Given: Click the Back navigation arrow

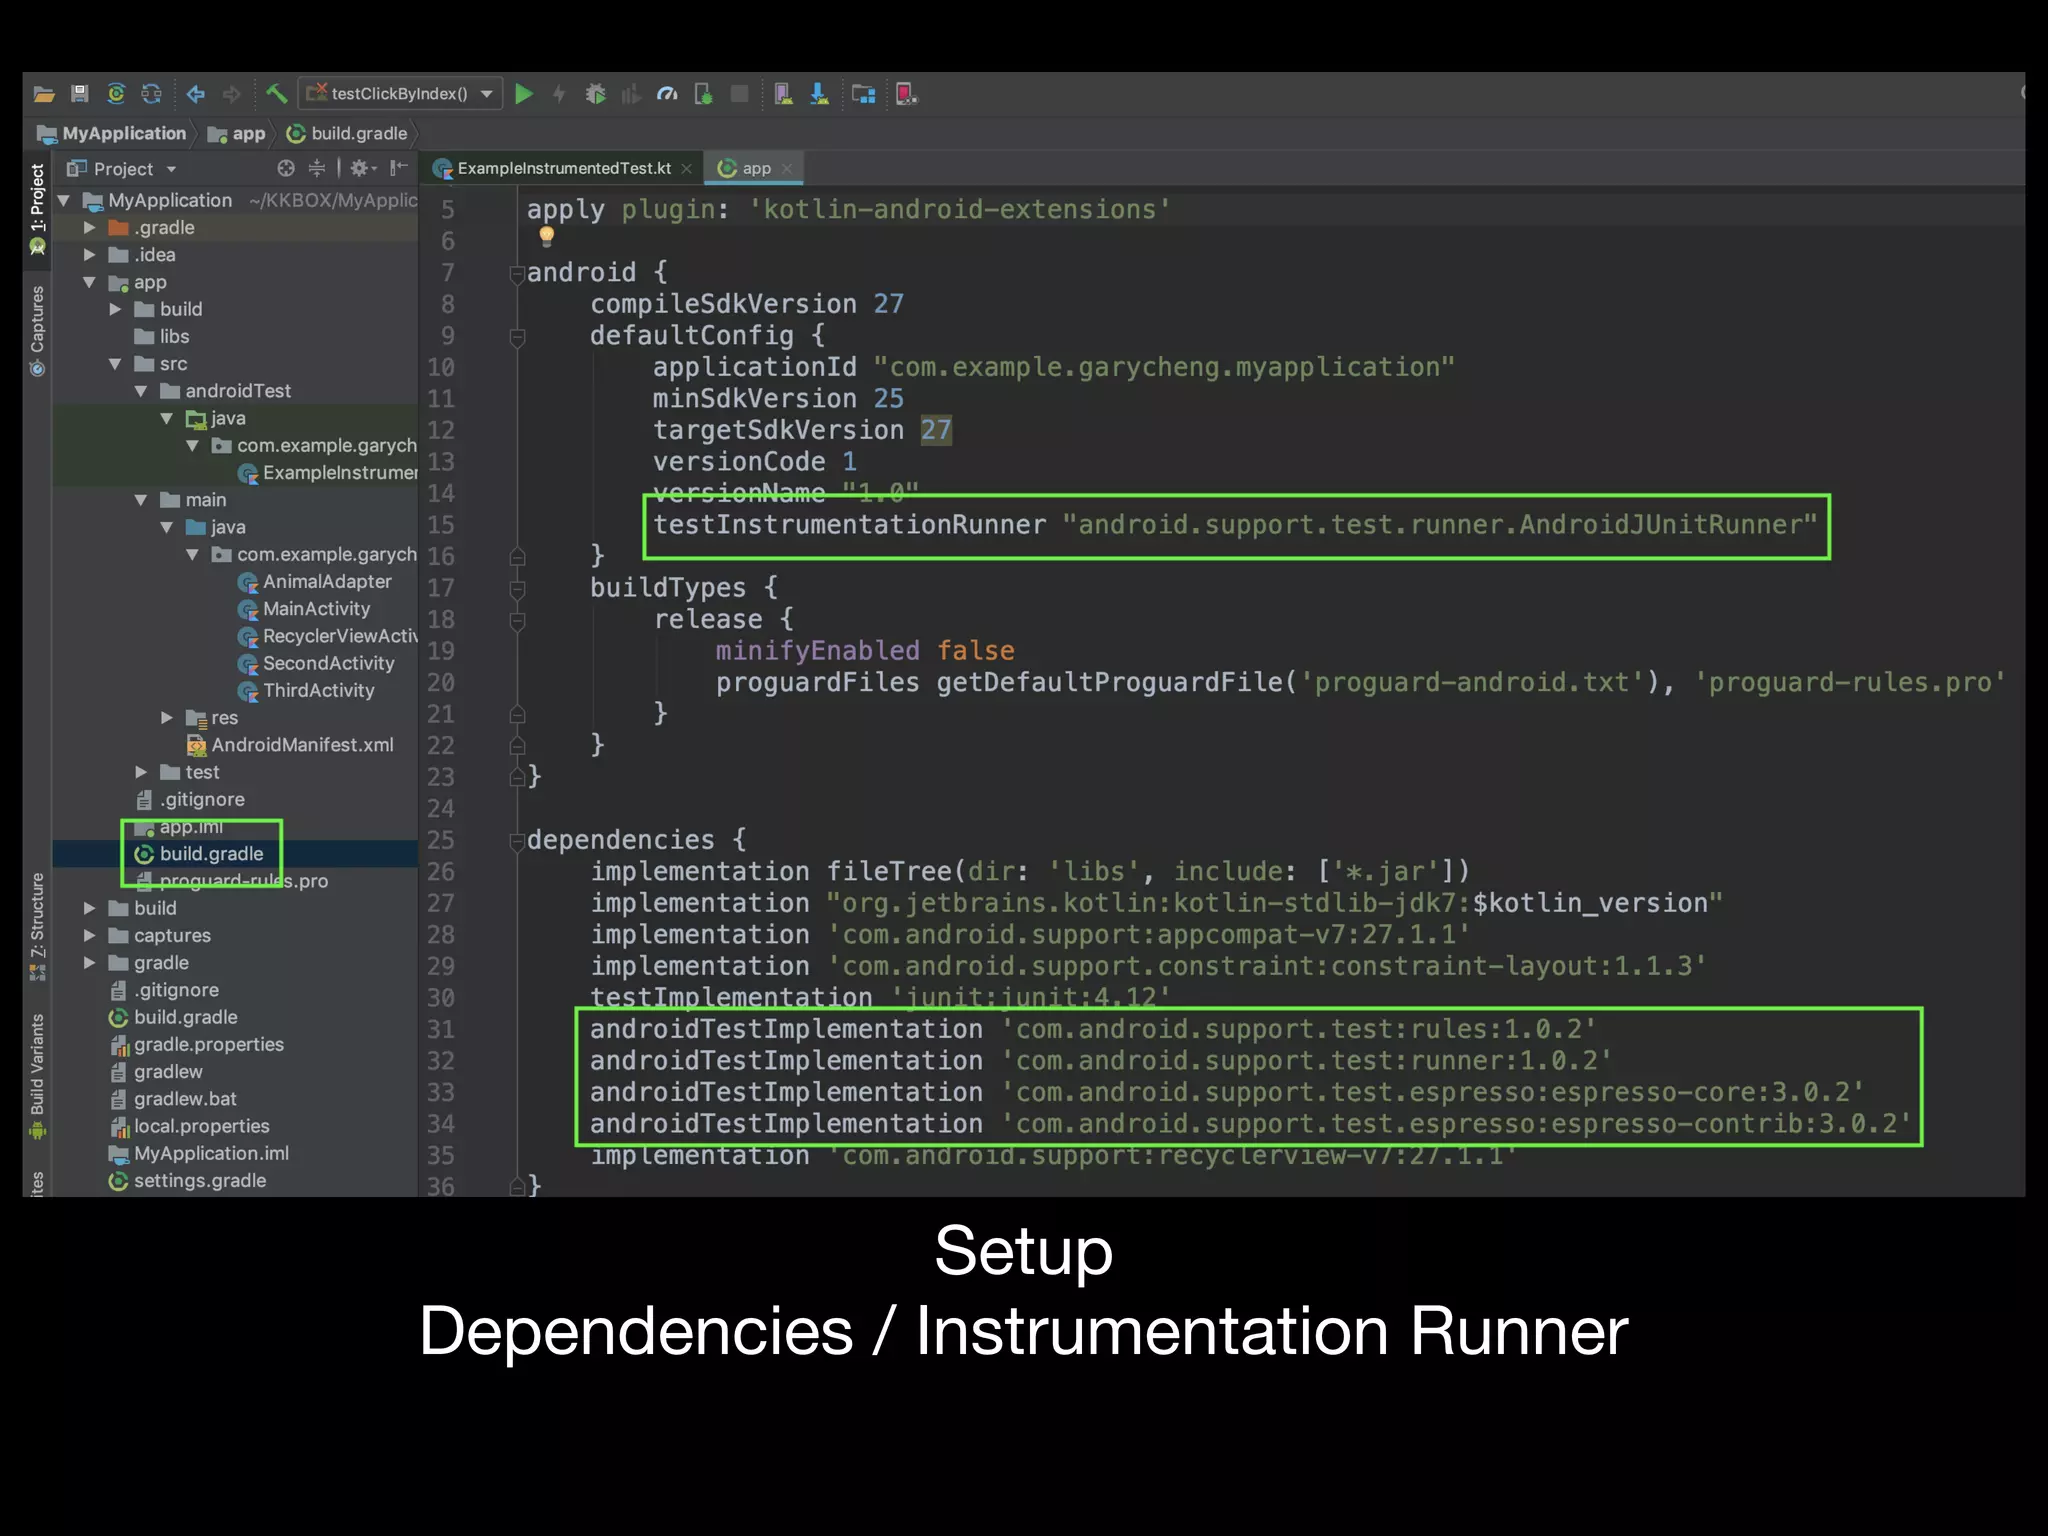Looking at the screenshot, I should tap(196, 94).
